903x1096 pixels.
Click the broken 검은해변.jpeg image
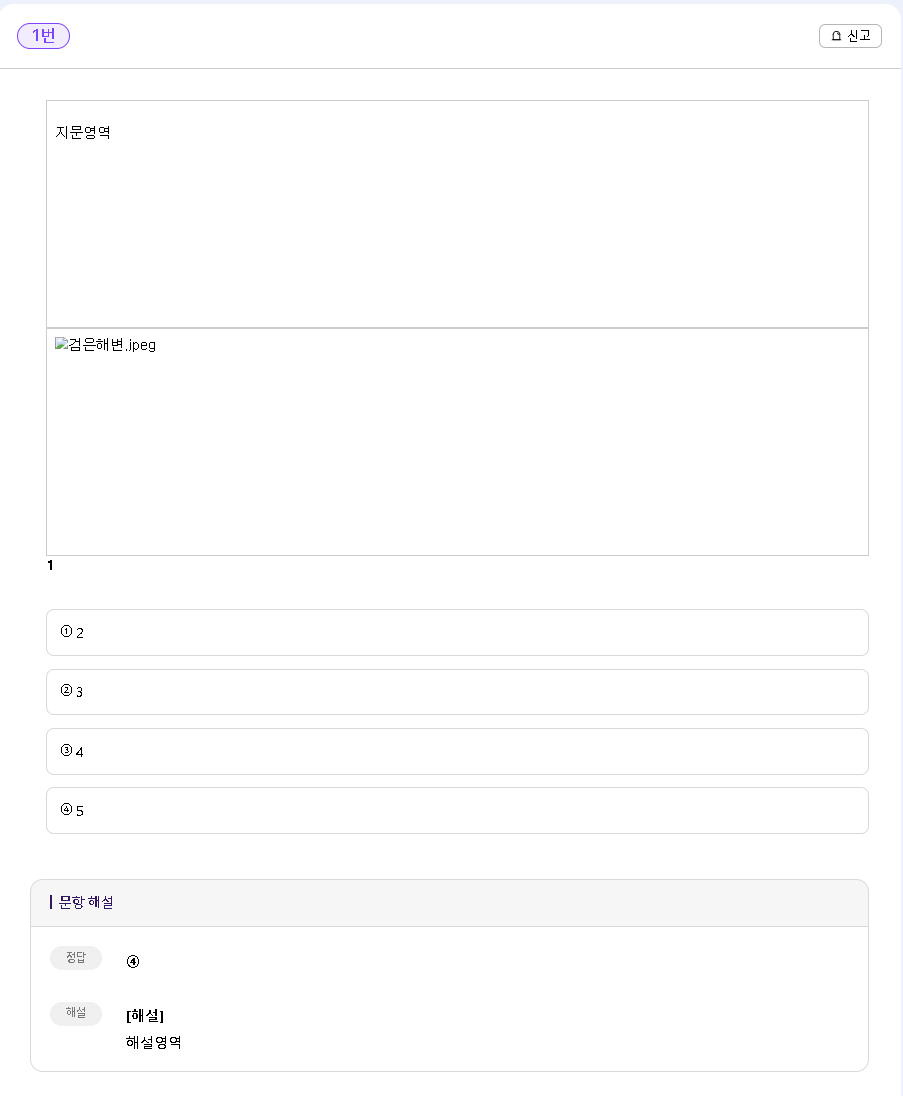pyautogui.click(x=105, y=345)
